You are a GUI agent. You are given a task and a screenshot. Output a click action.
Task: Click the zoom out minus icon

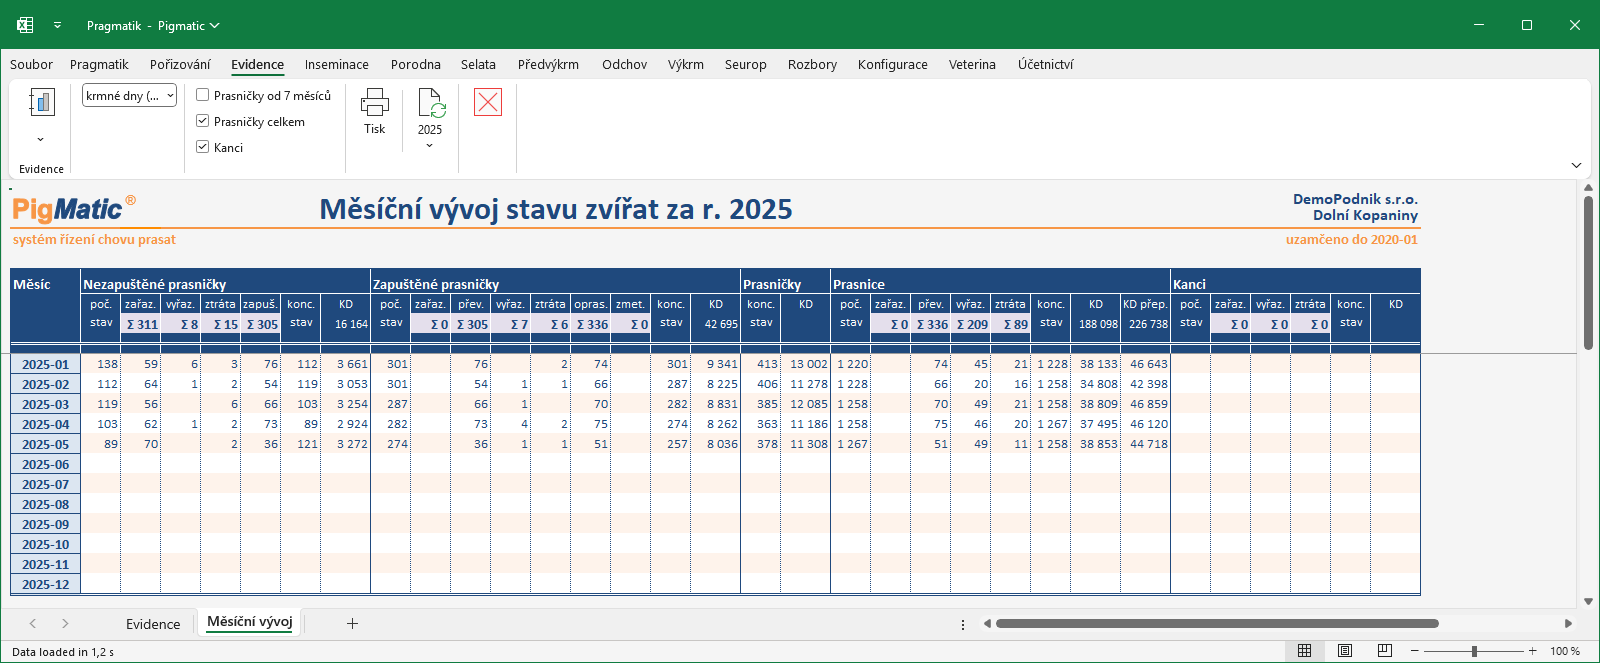[1415, 651]
